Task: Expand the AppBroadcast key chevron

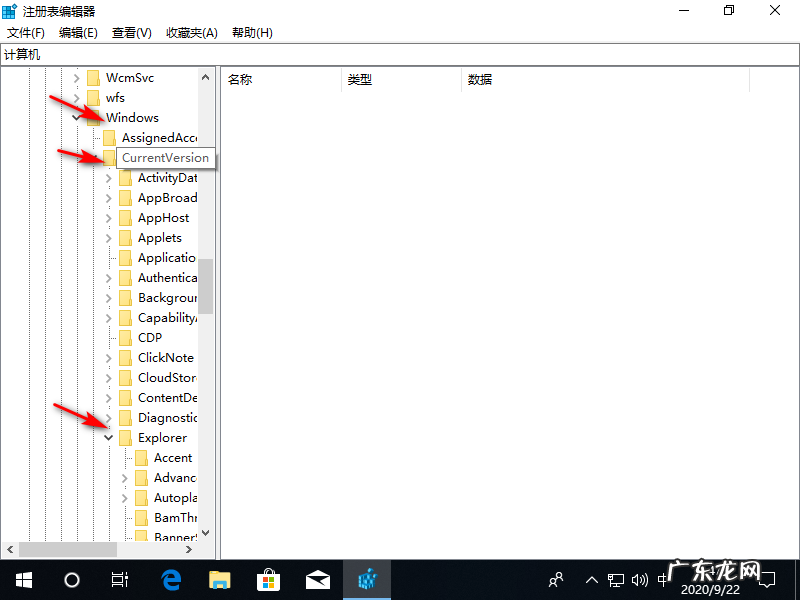Action: click(108, 197)
